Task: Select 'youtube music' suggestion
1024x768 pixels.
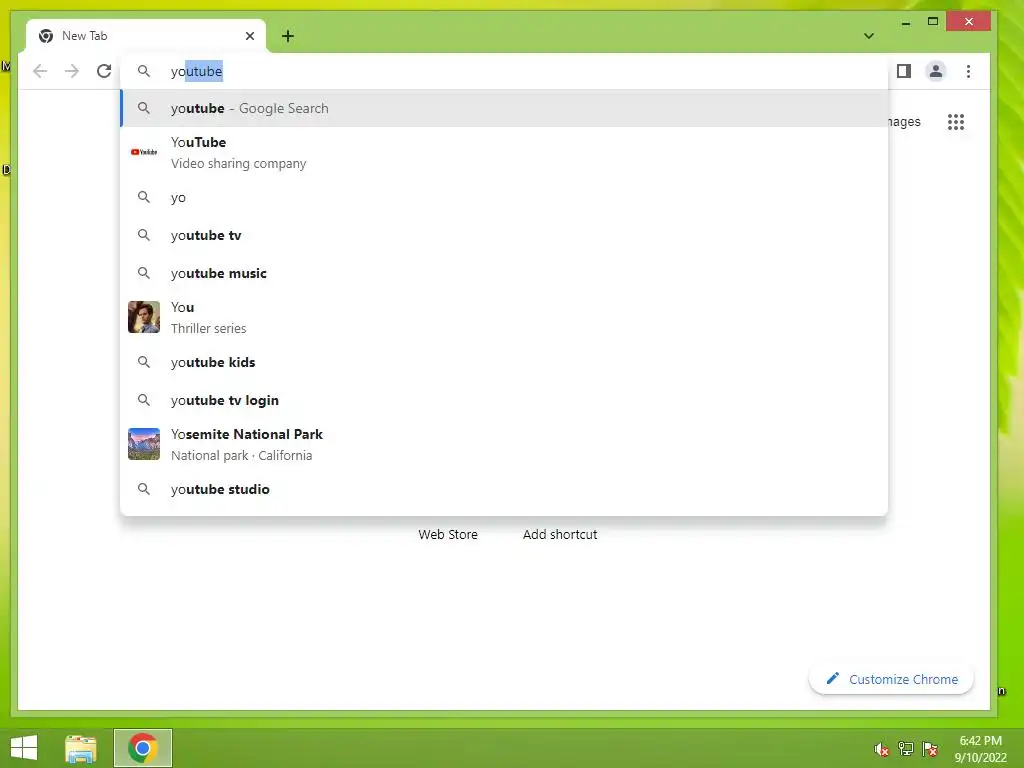Action: pyautogui.click(x=504, y=273)
